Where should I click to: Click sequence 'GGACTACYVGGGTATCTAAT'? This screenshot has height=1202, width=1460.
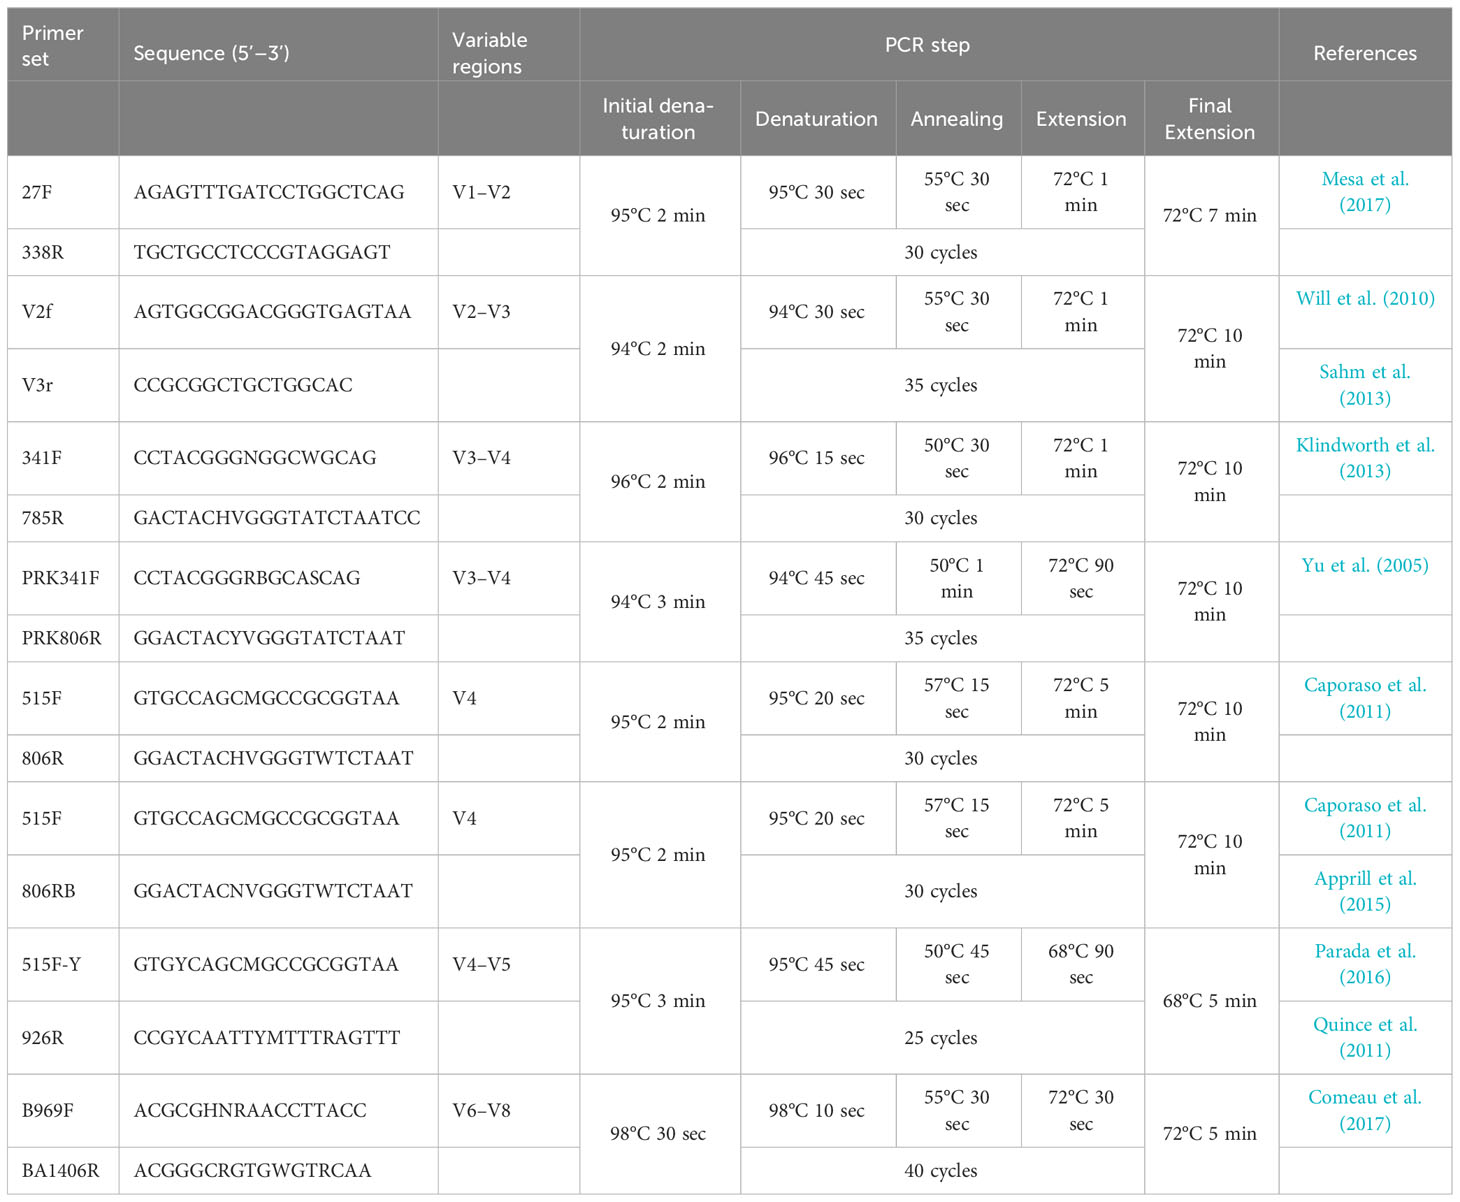pos(269,638)
